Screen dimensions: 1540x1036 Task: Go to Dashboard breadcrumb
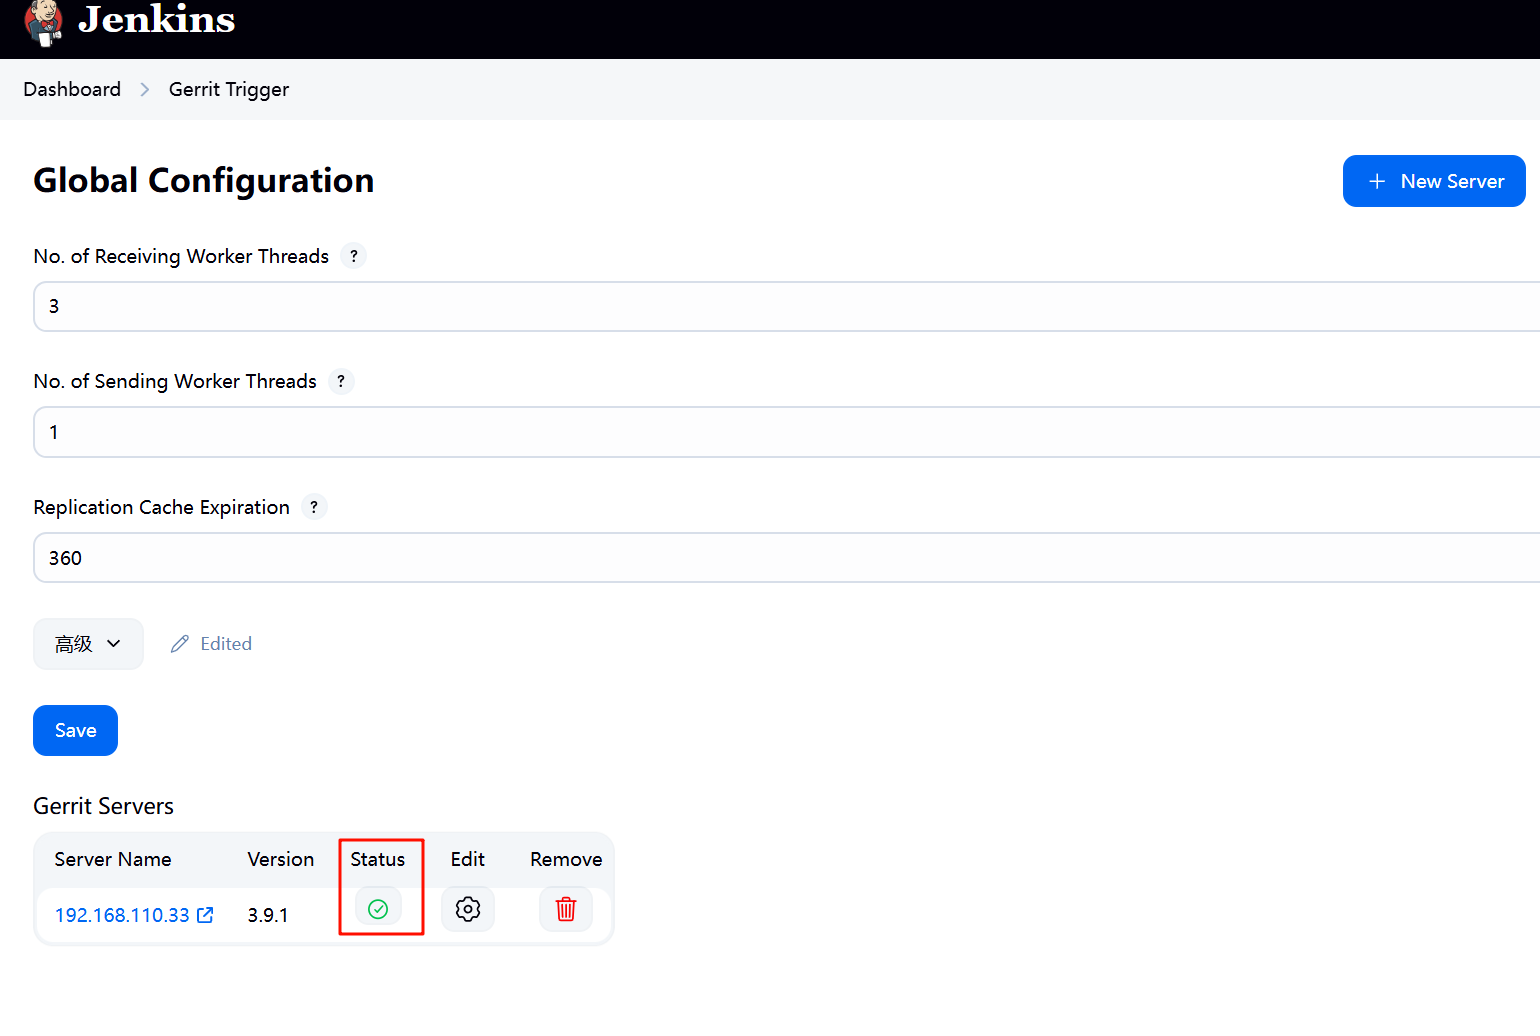pyautogui.click(x=72, y=89)
